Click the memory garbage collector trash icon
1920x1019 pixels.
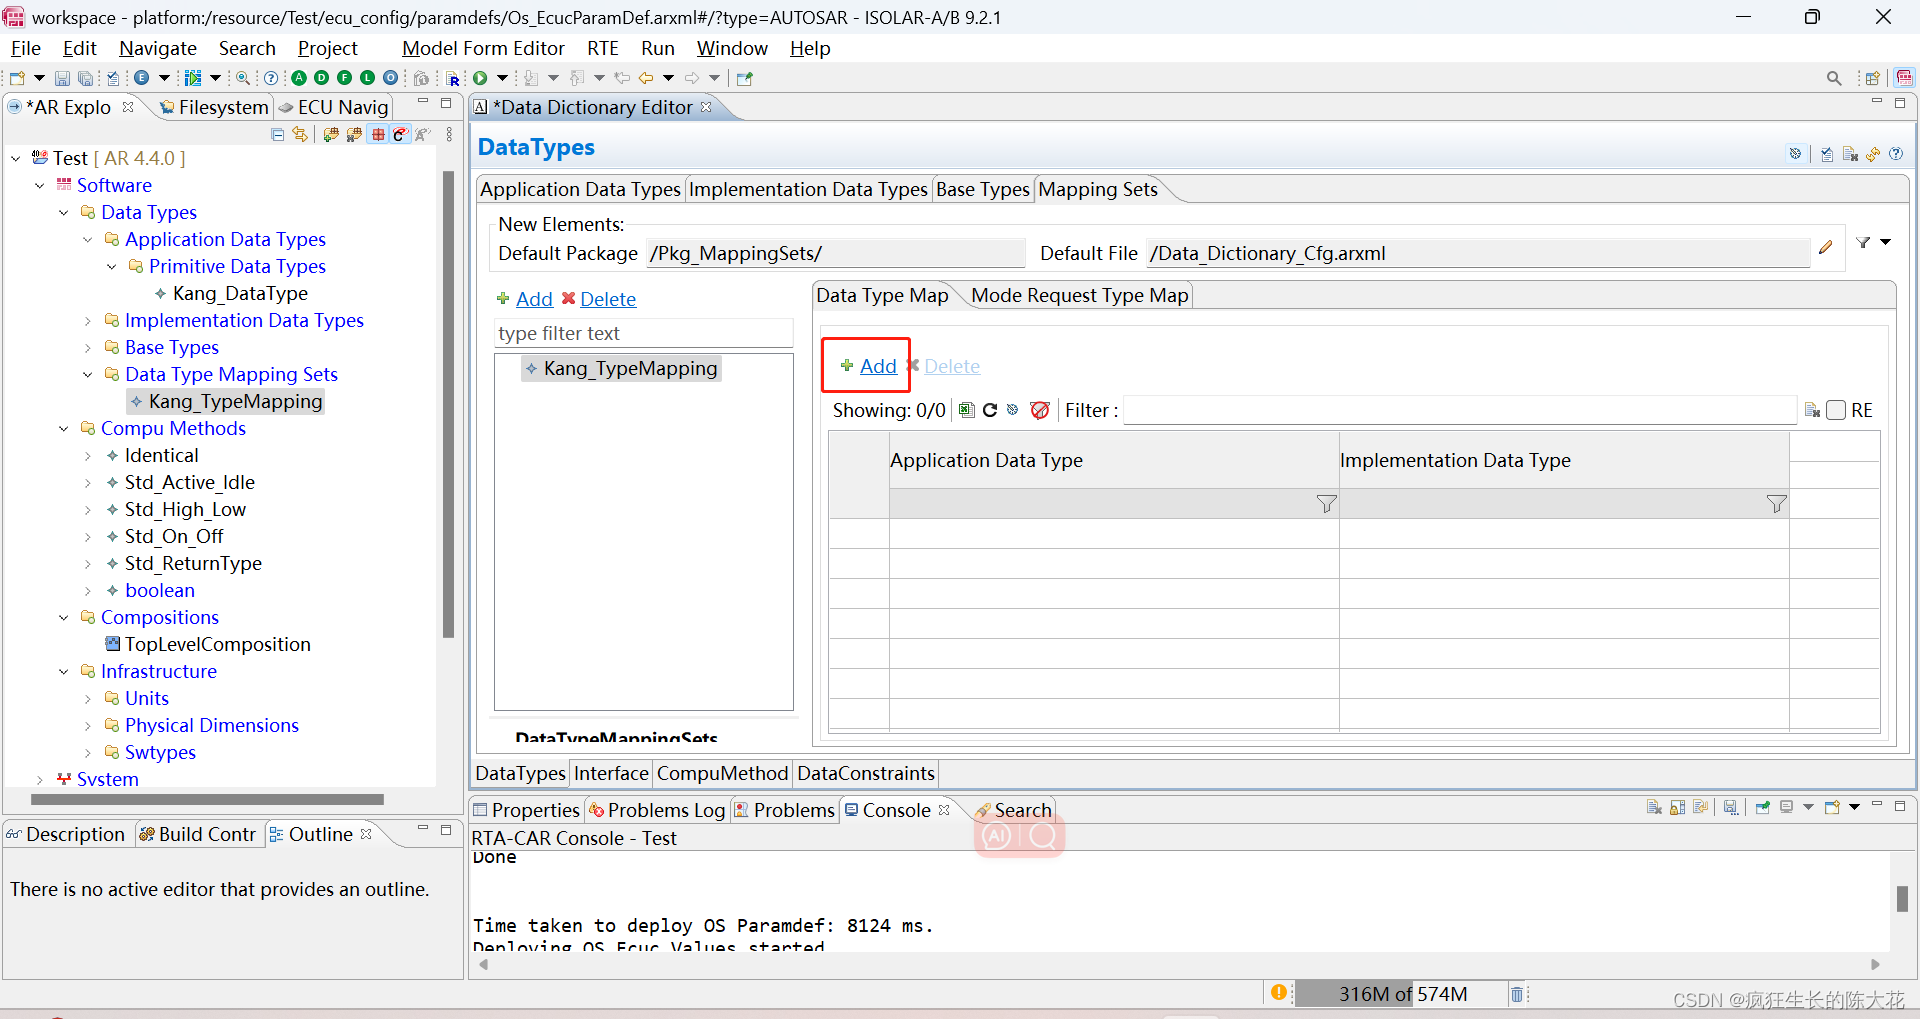(1517, 994)
